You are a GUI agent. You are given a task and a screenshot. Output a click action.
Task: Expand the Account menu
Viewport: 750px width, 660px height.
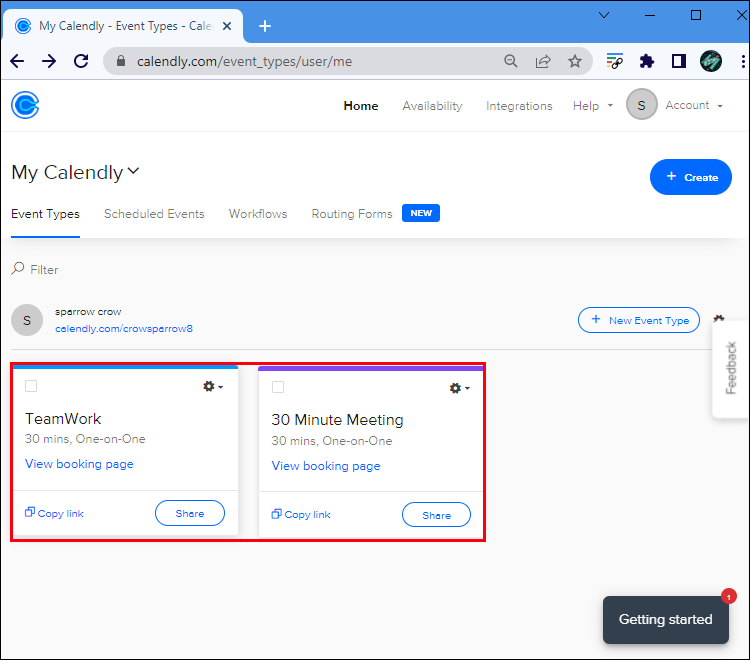click(694, 105)
